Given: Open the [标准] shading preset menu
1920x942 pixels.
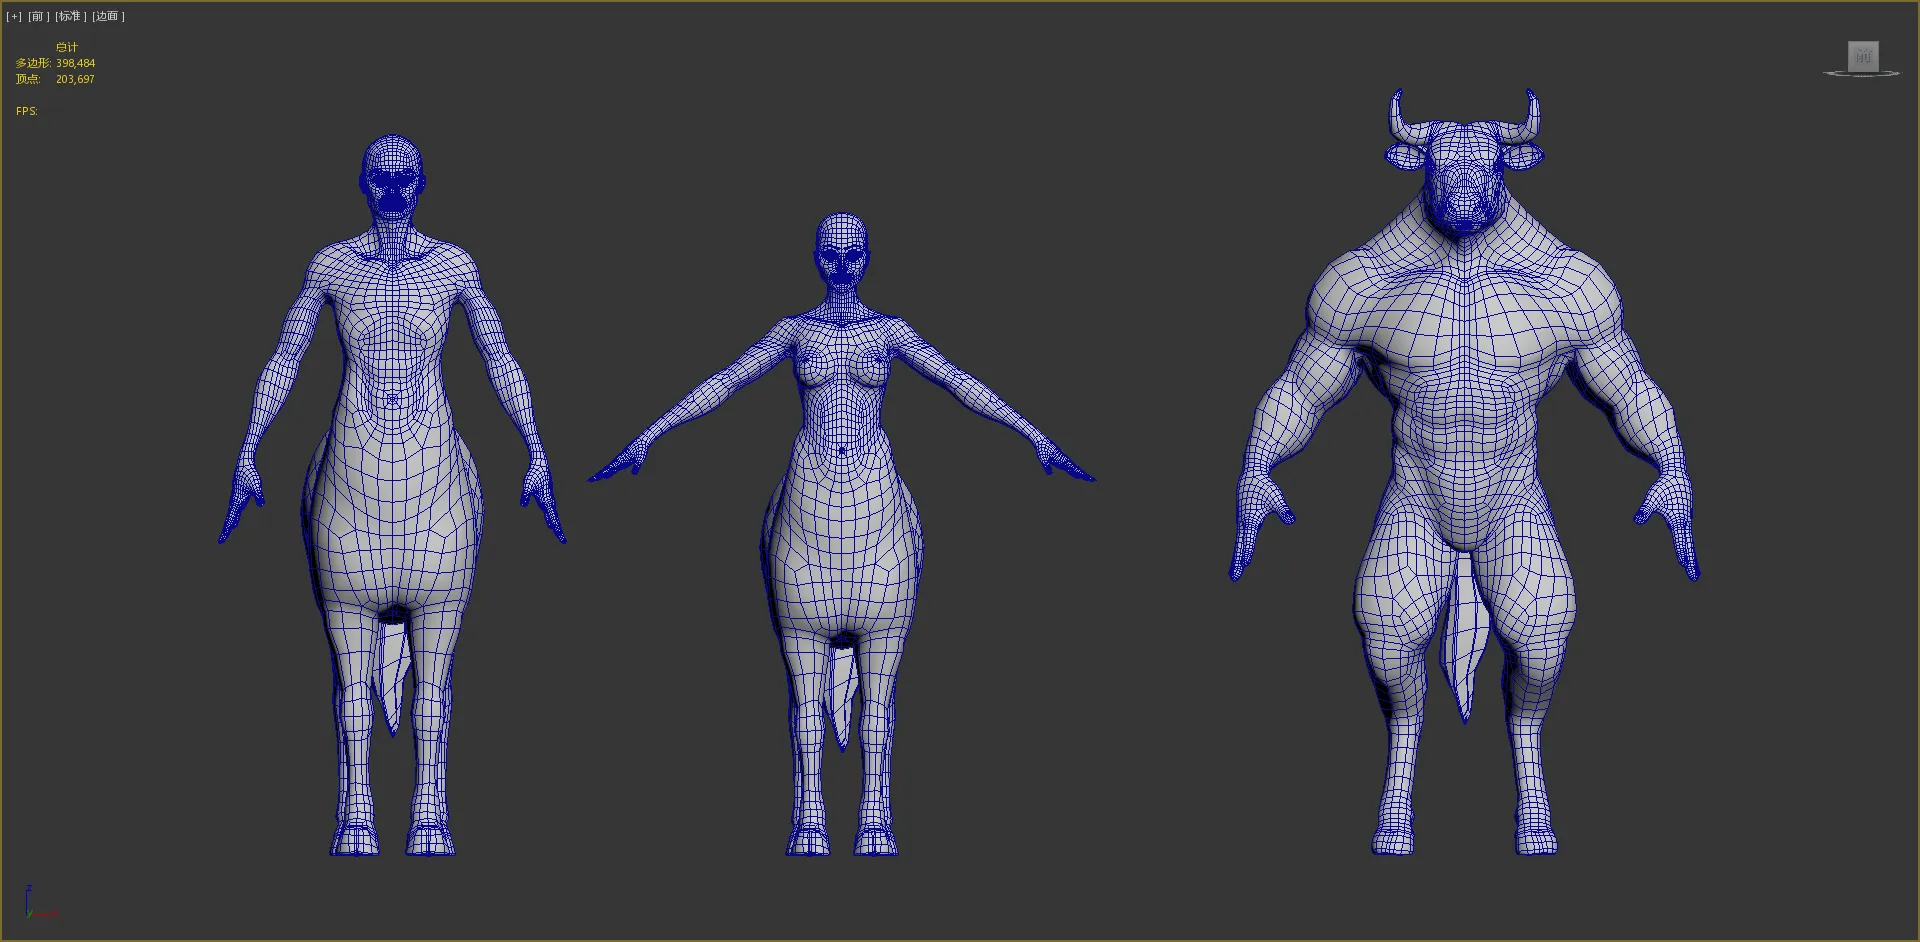Looking at the screenshot, I should 70,16.
